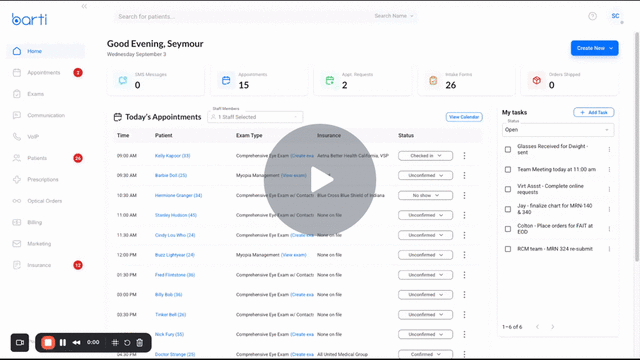The width and height of the screenshot is (640, 360).
Task: Delete the recording with trash icon
Action: click(x=140, y=342)
